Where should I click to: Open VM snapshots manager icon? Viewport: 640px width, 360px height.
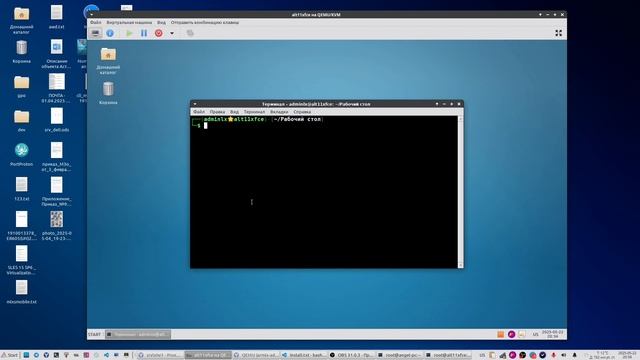190,33
